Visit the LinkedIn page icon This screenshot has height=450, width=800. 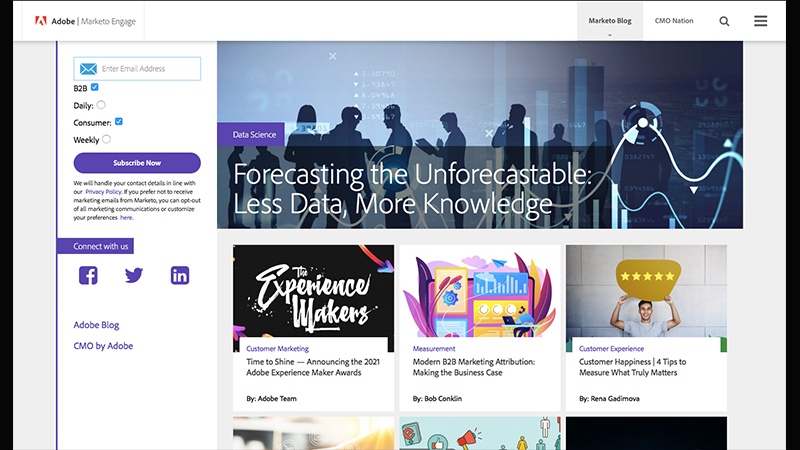pos(180,276)
